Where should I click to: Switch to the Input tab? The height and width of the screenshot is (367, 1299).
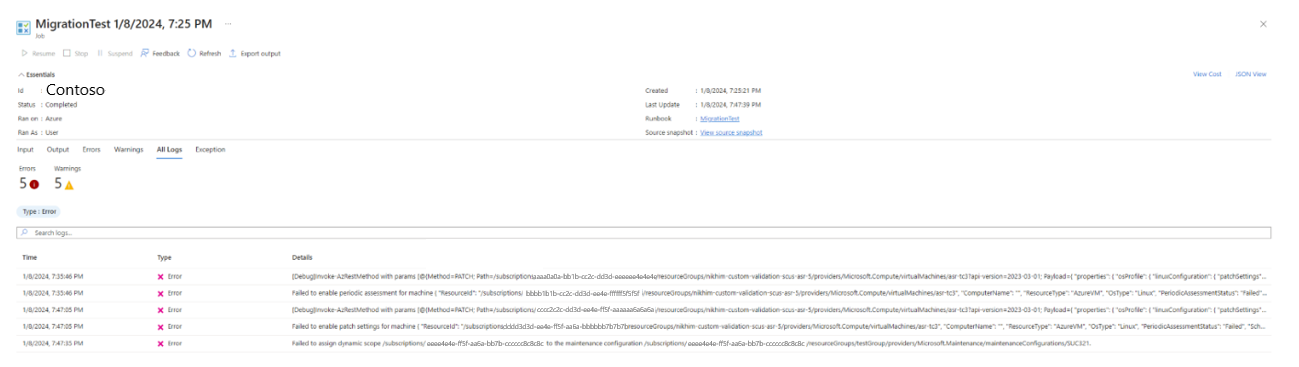point(25,149)
